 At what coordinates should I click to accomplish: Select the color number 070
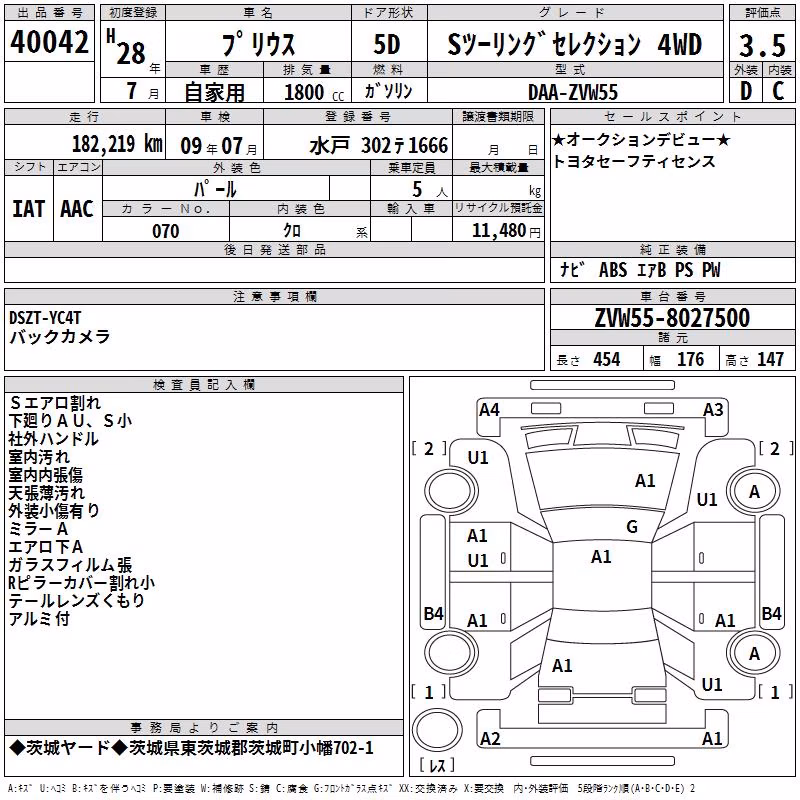(x=166, y=231)
